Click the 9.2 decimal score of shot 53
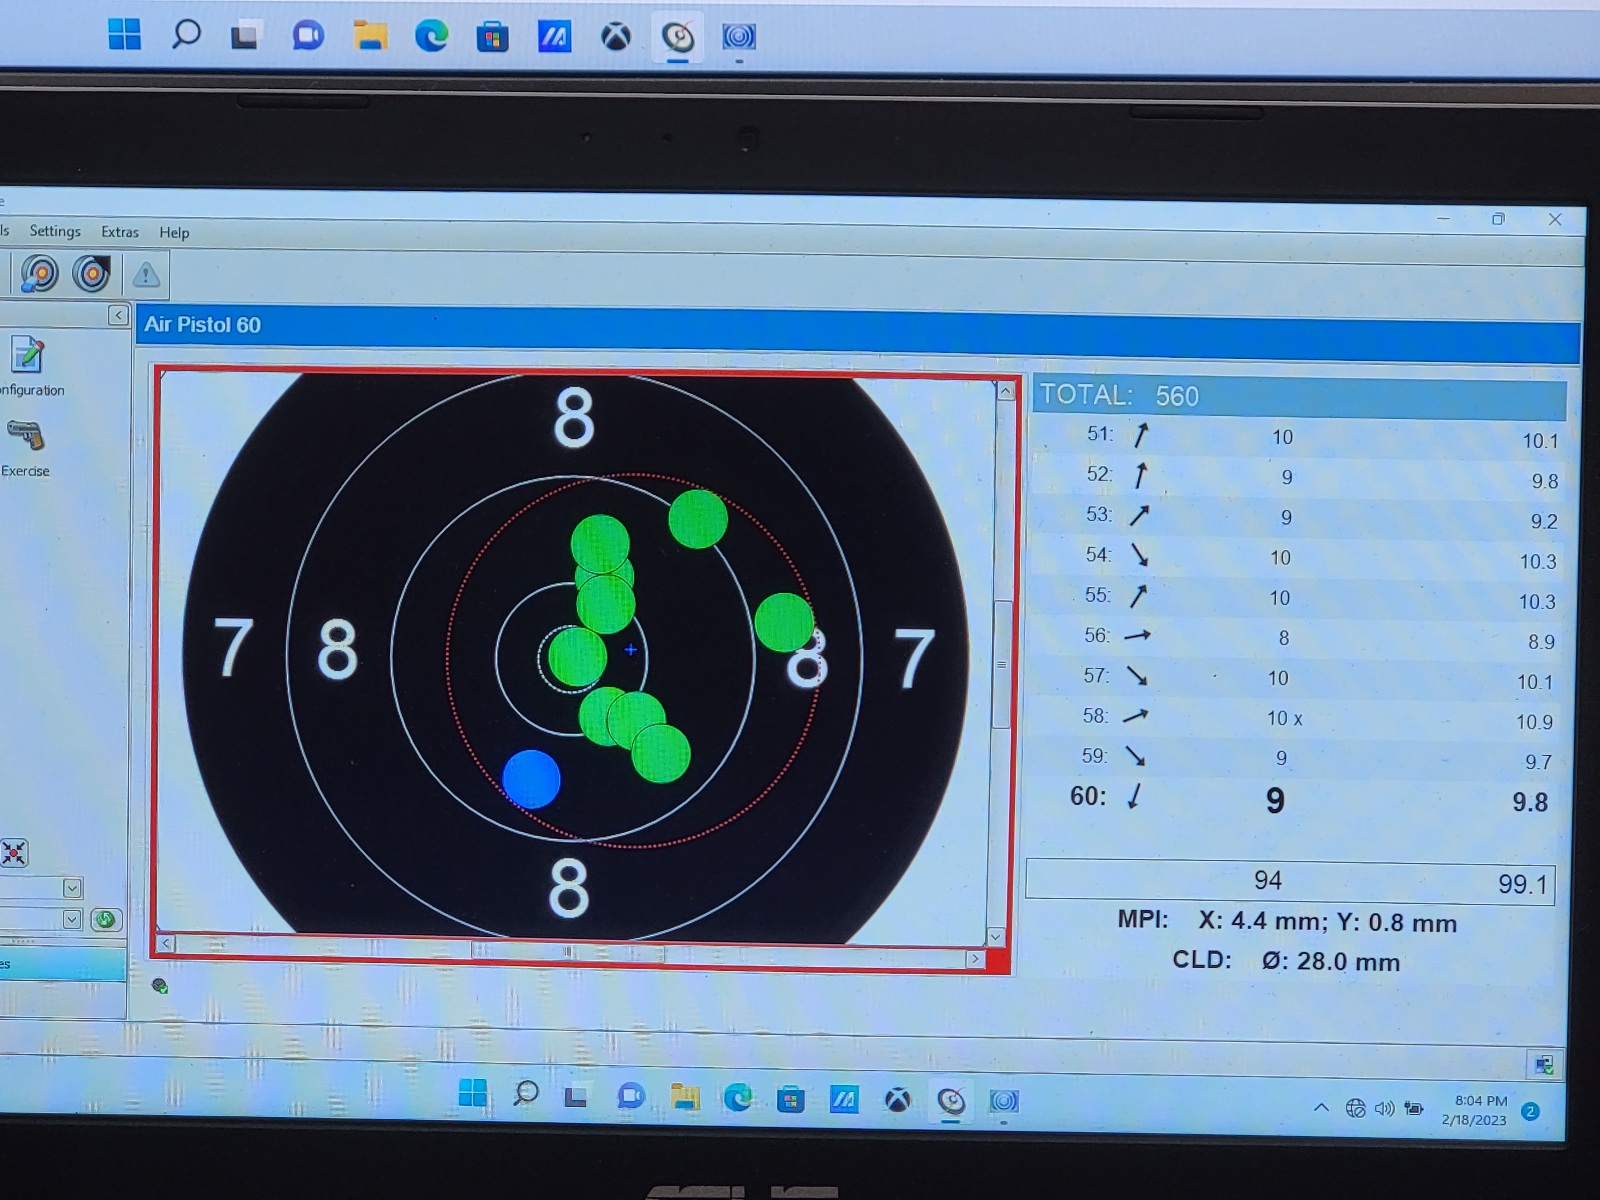The height and width of the screenshot is (1200, 1600). click(1544, 521)
